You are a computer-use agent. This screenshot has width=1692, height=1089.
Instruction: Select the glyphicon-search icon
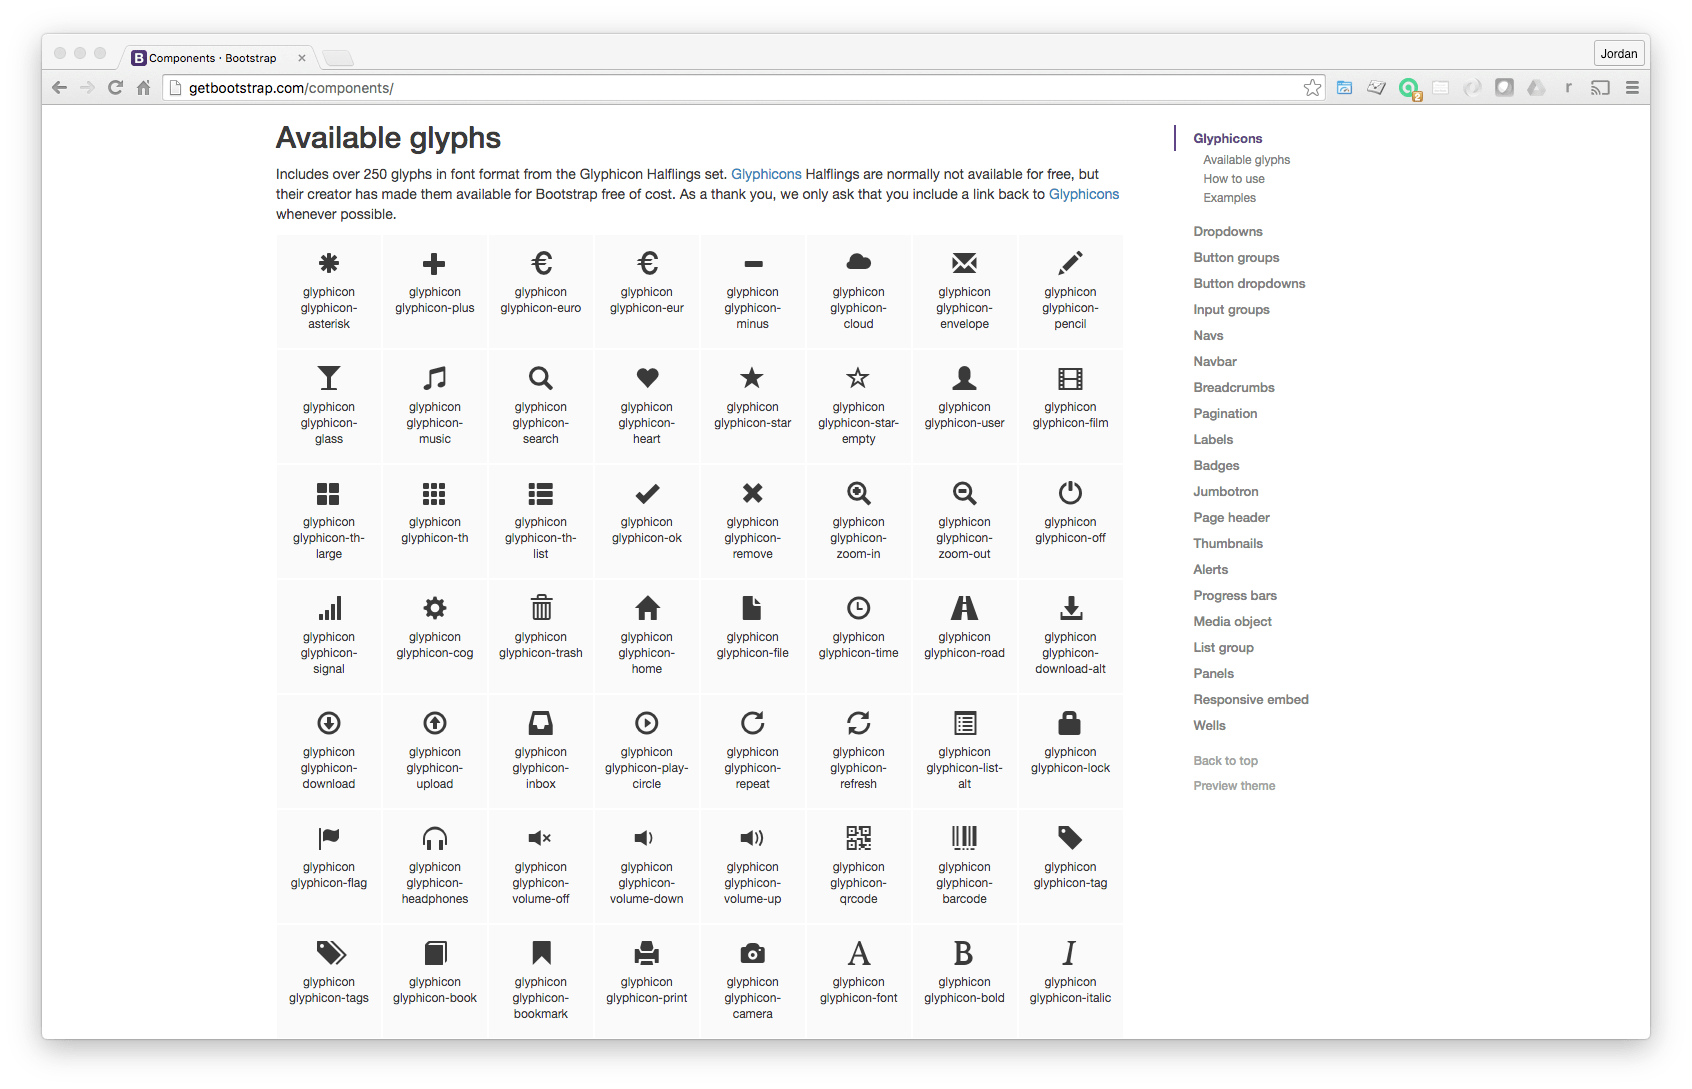(x=540, y=379)
